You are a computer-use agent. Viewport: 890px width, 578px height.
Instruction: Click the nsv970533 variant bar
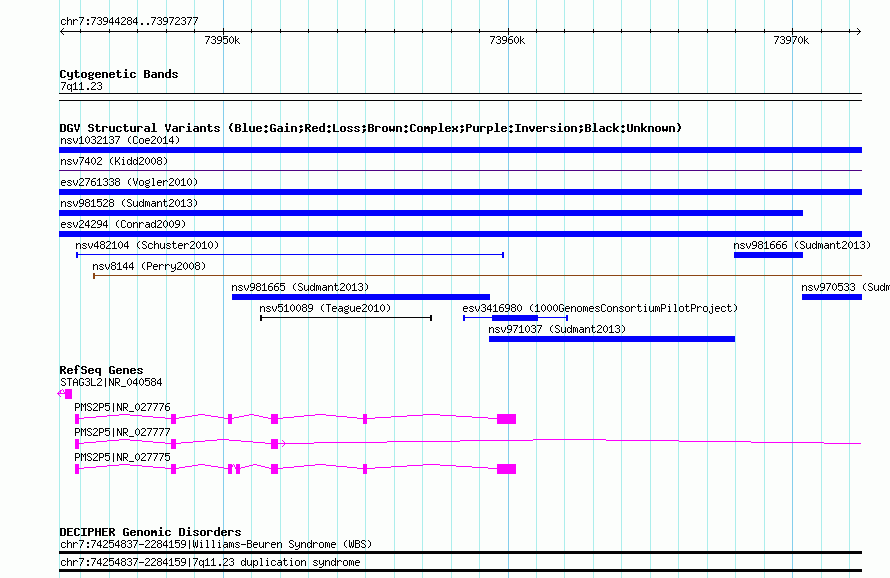[x=832, y=297]
